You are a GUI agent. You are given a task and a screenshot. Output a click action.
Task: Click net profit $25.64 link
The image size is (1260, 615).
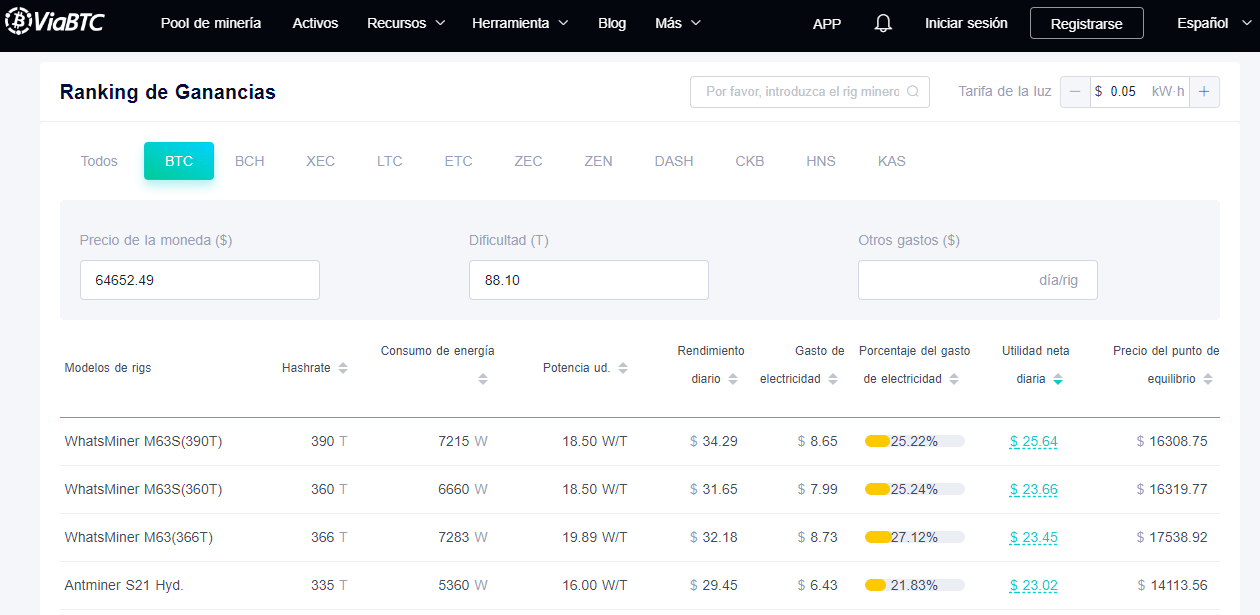[1033, 441]
